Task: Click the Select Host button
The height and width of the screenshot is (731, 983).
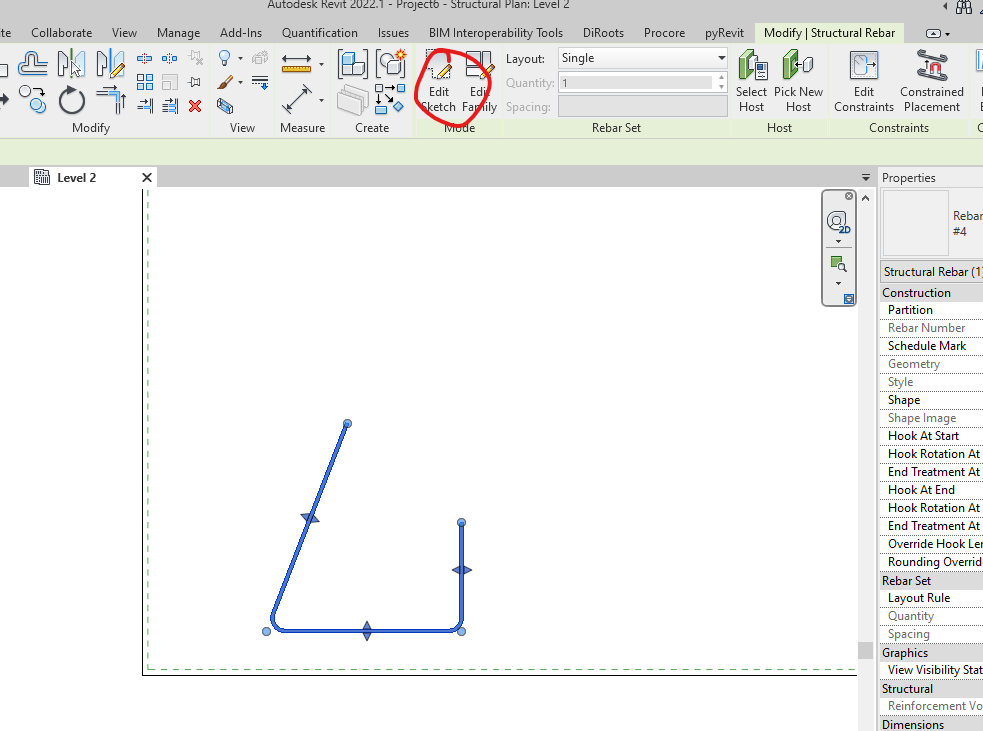Action: [x=751, y=82]
